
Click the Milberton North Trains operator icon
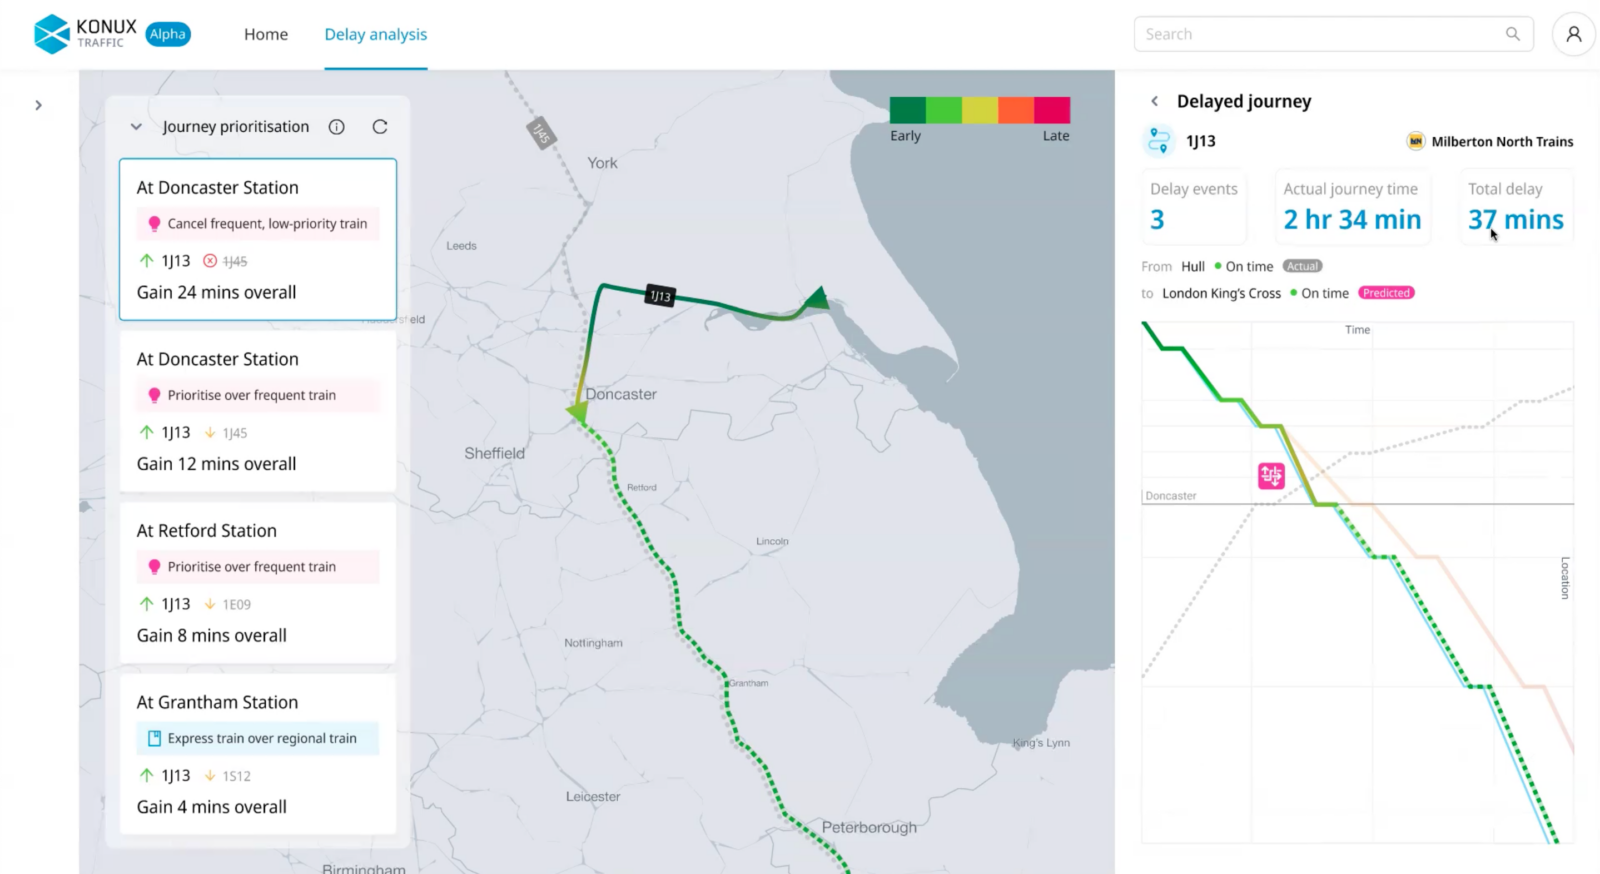coord(1415,141)
